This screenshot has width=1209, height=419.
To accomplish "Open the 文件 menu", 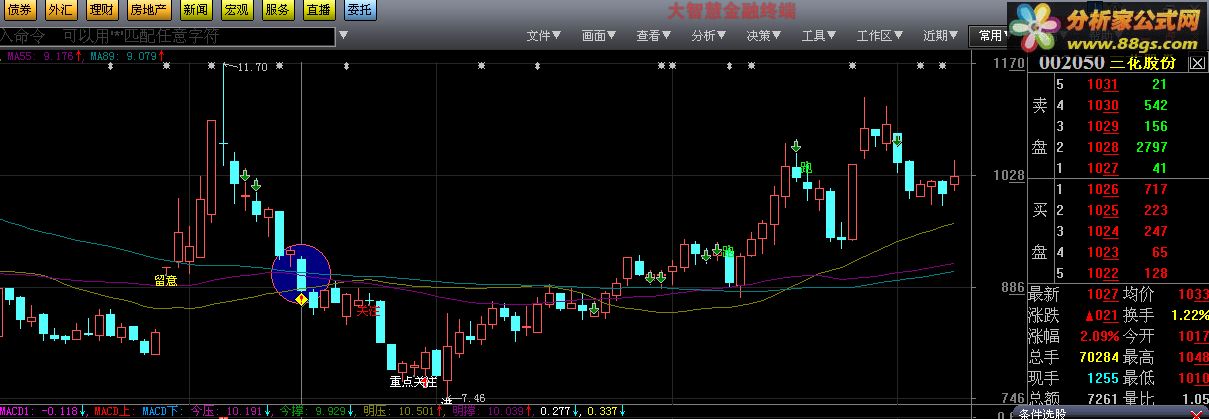I will coord(544,36).
